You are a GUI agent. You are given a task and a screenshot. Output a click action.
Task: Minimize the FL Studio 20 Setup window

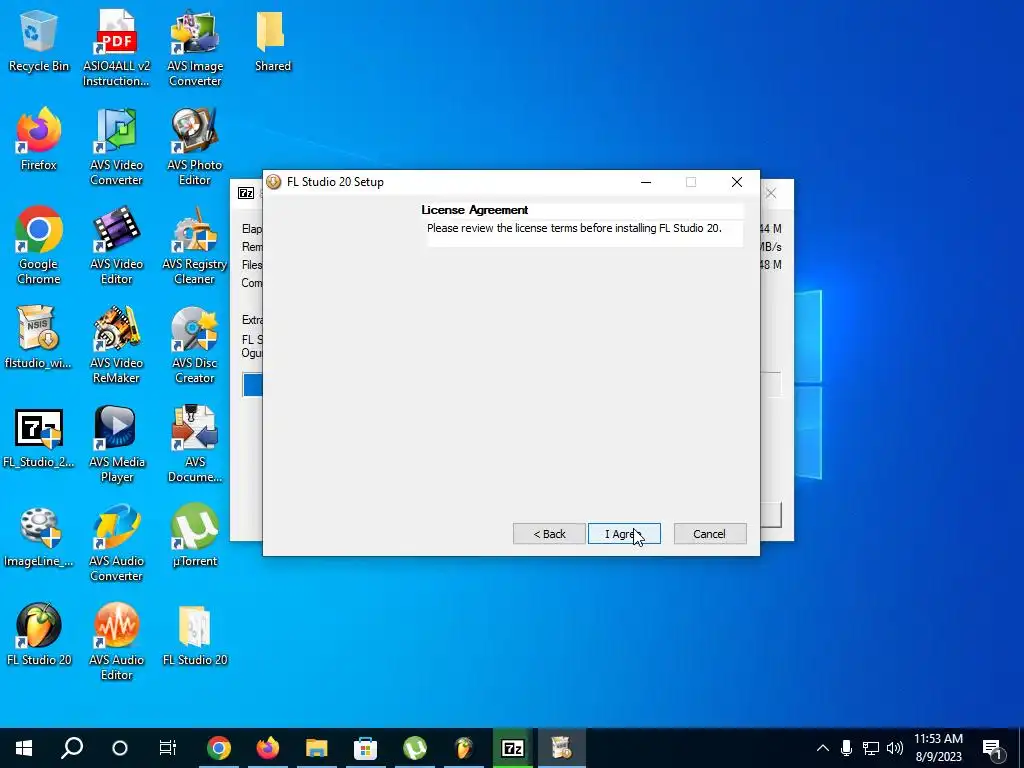646,182
